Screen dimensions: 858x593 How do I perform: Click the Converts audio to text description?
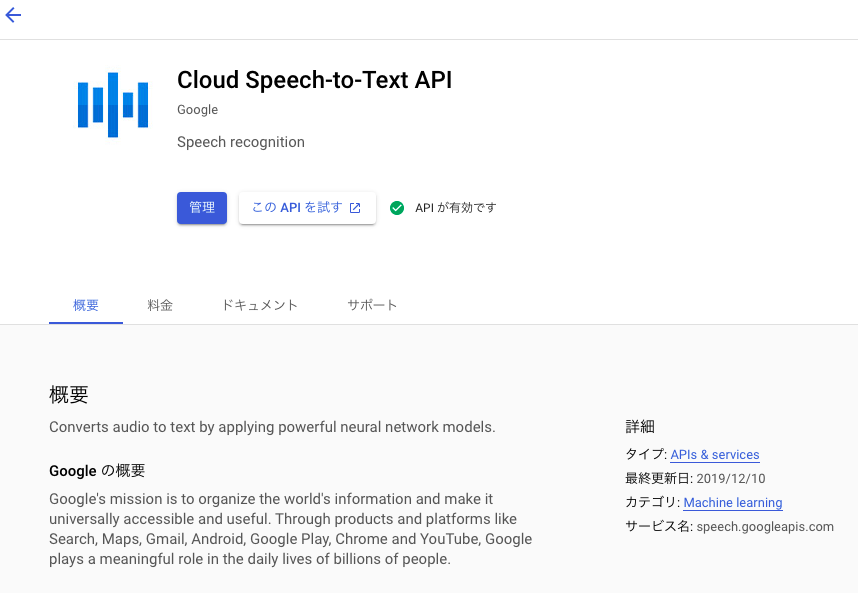272,427
